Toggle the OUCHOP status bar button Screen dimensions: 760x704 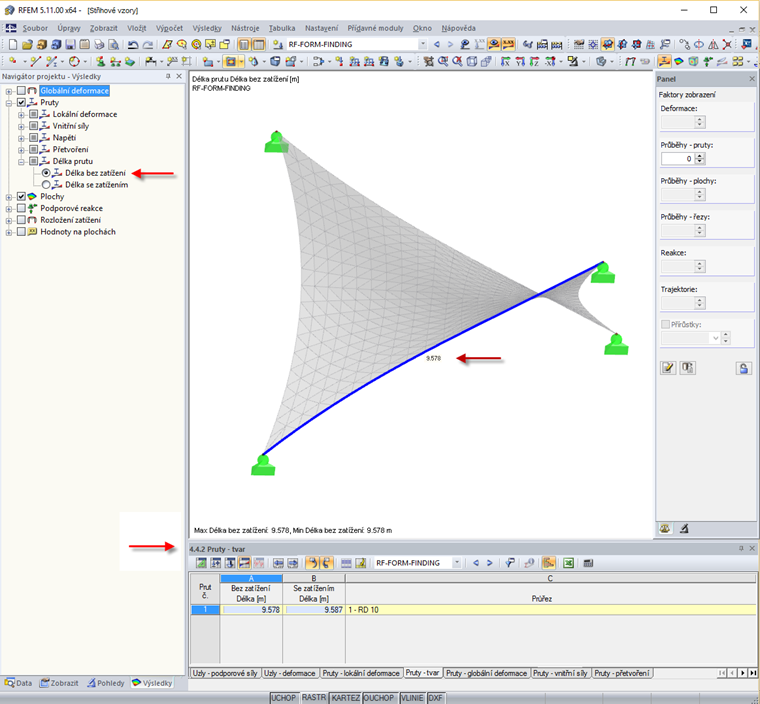(x=379, y=698)
